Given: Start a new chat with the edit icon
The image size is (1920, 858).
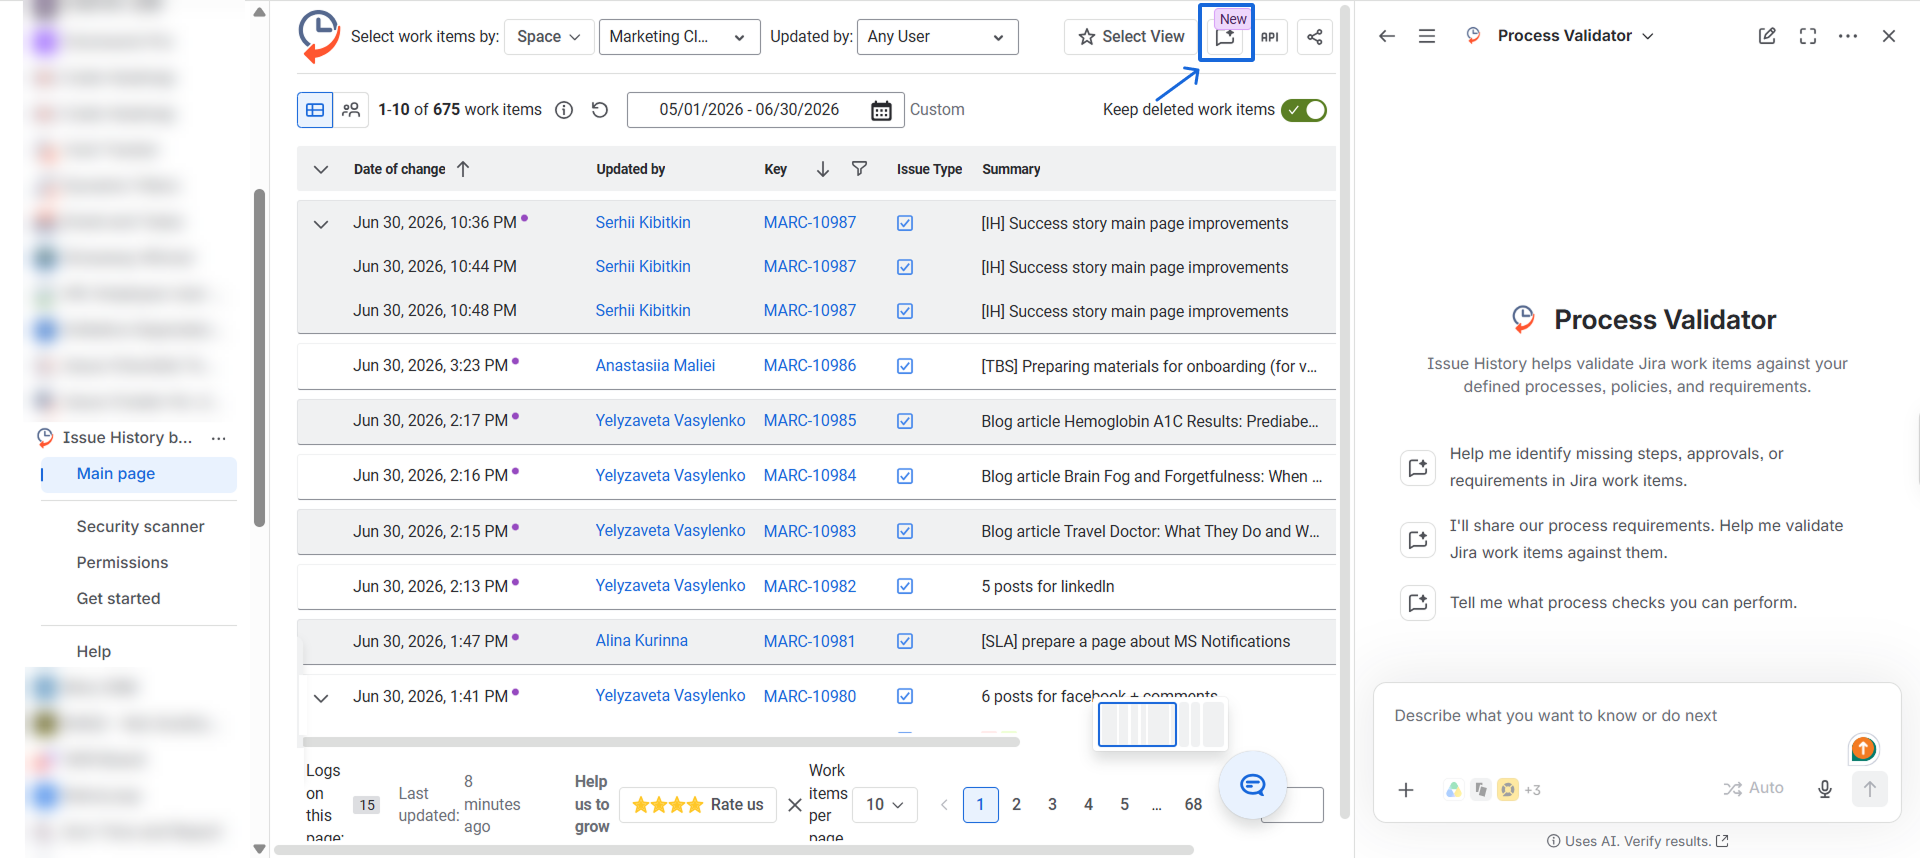Looking at the screenshot, I should tap(1767, 36).
